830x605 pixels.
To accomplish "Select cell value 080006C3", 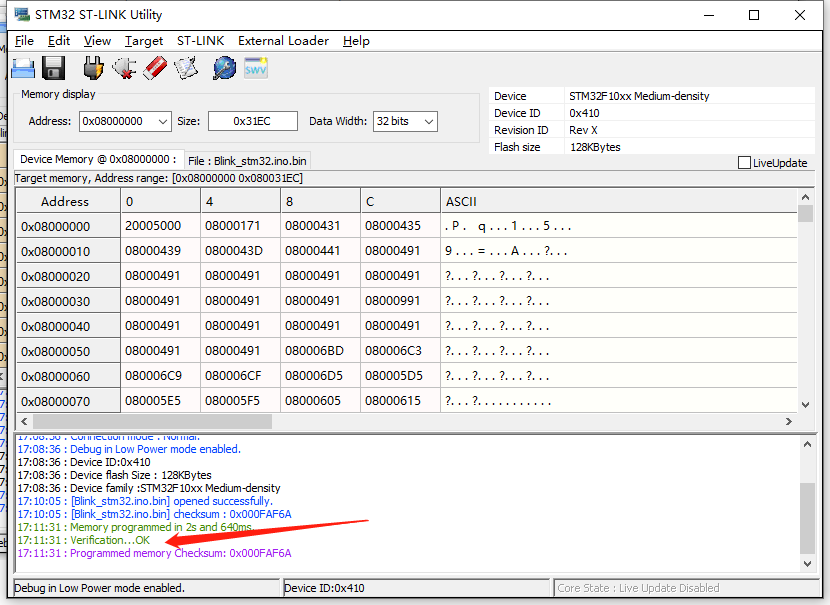I will click(x=400, y=351).
